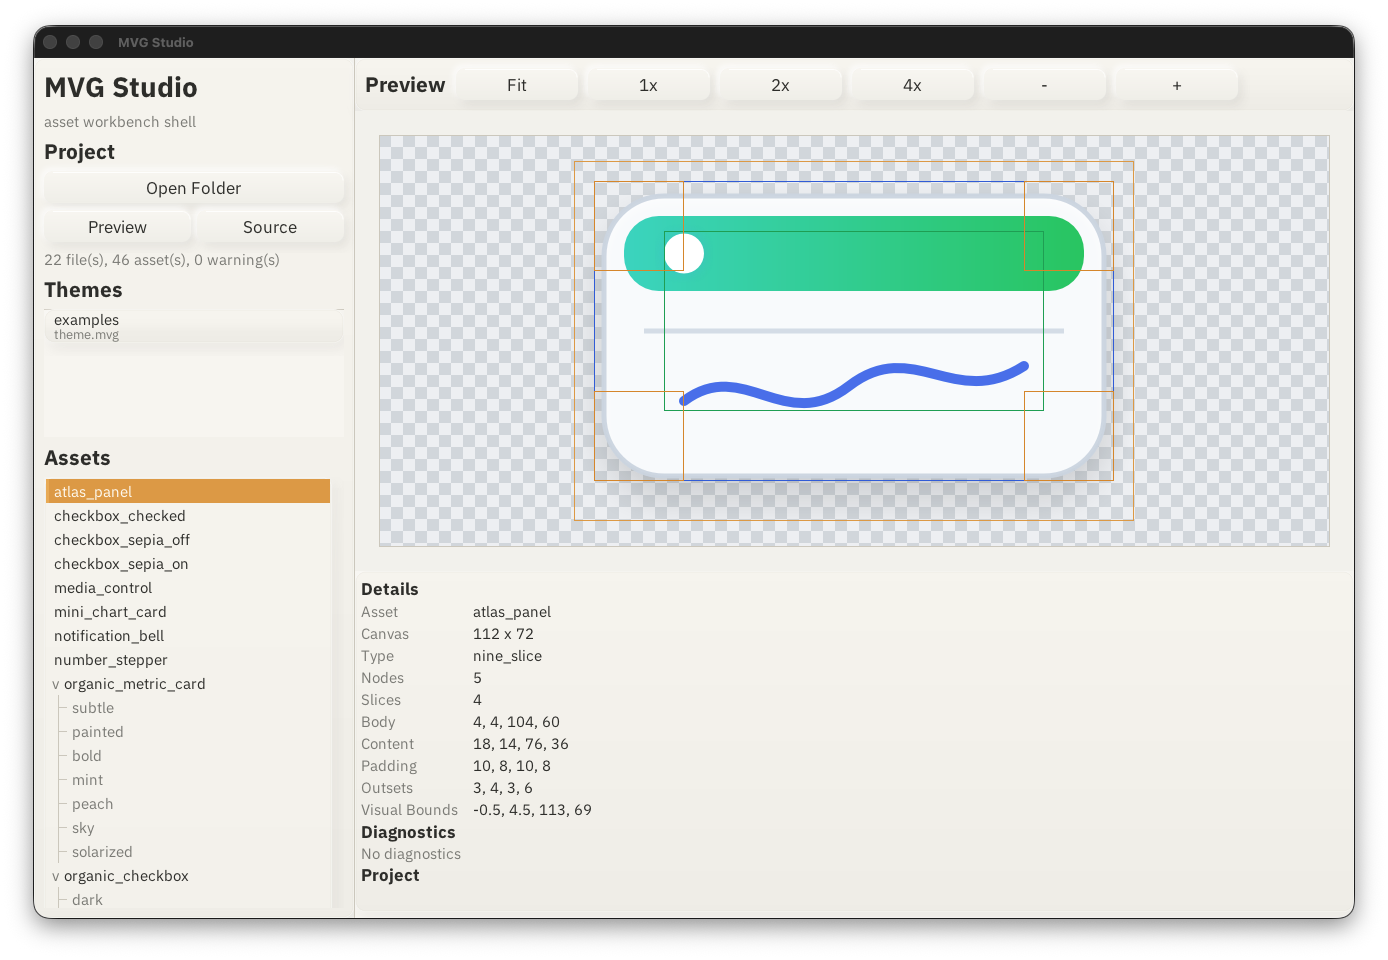This screenshot has width=1388, height=960.
Task: Select the sky variant
Action: coord(83,828)
